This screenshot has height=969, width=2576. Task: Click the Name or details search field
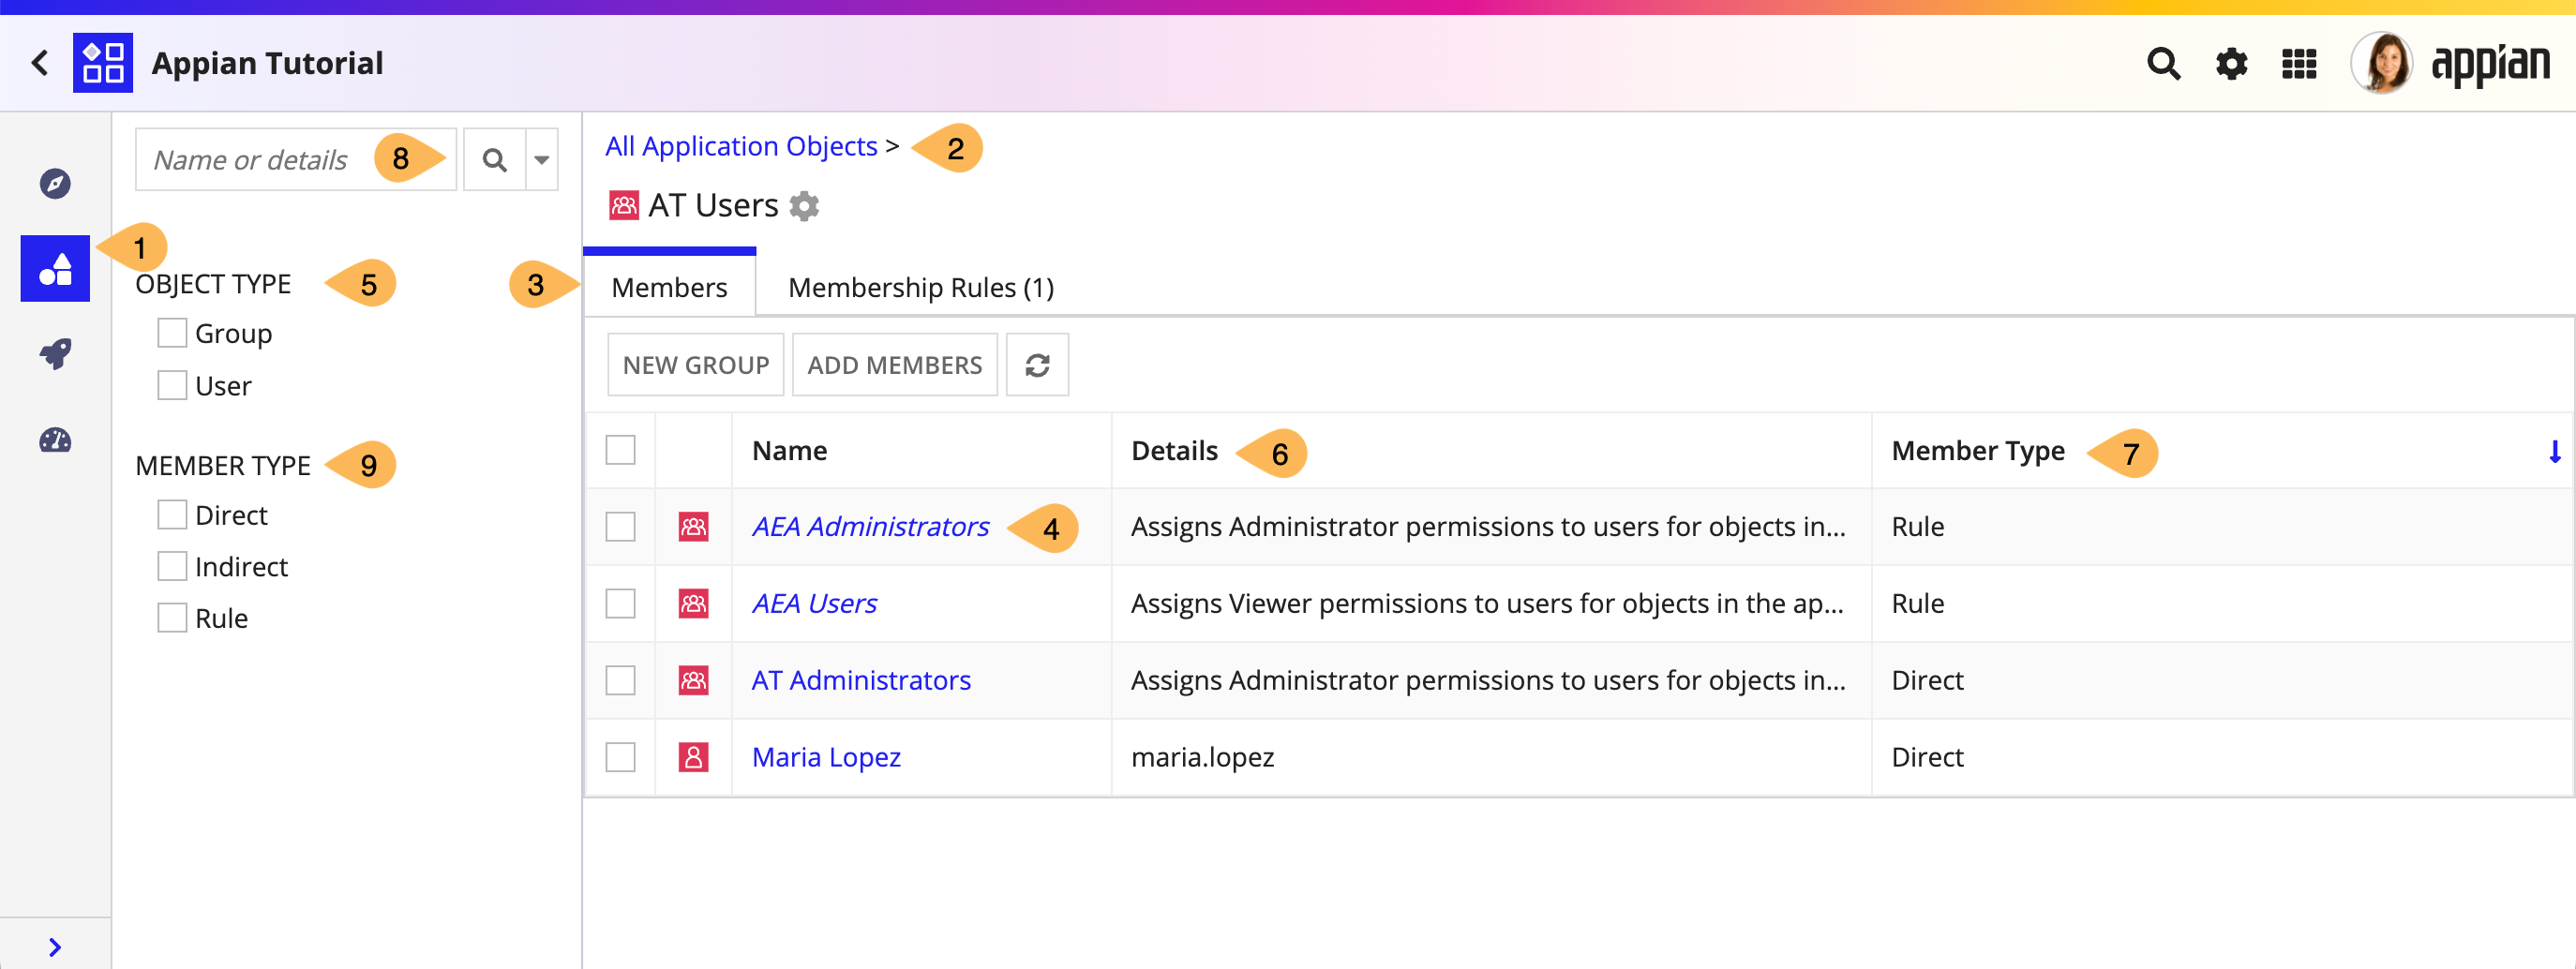tap(296, 160)
